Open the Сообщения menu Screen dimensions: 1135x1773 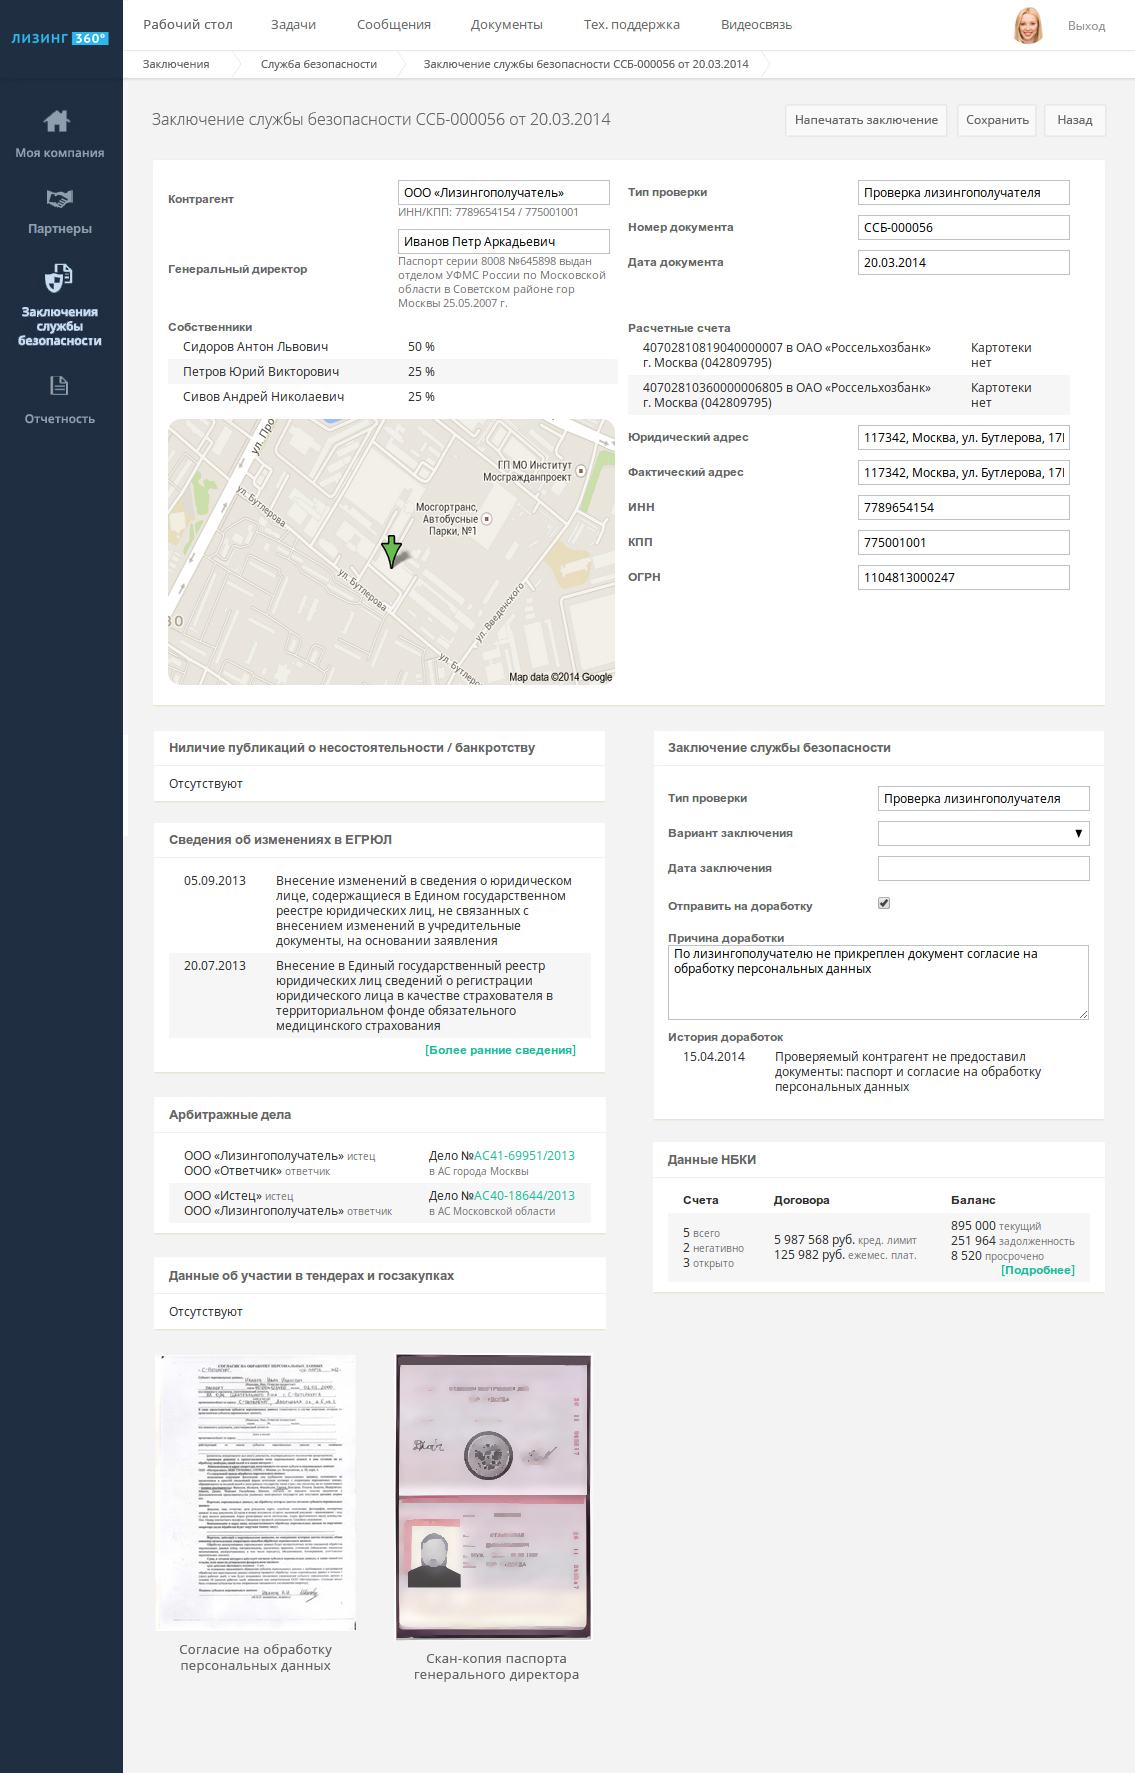pyautogui.click(x=394, y=25)
